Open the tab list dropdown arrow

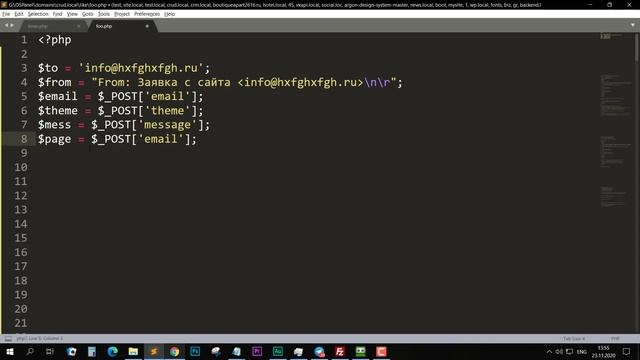(633, 25)
